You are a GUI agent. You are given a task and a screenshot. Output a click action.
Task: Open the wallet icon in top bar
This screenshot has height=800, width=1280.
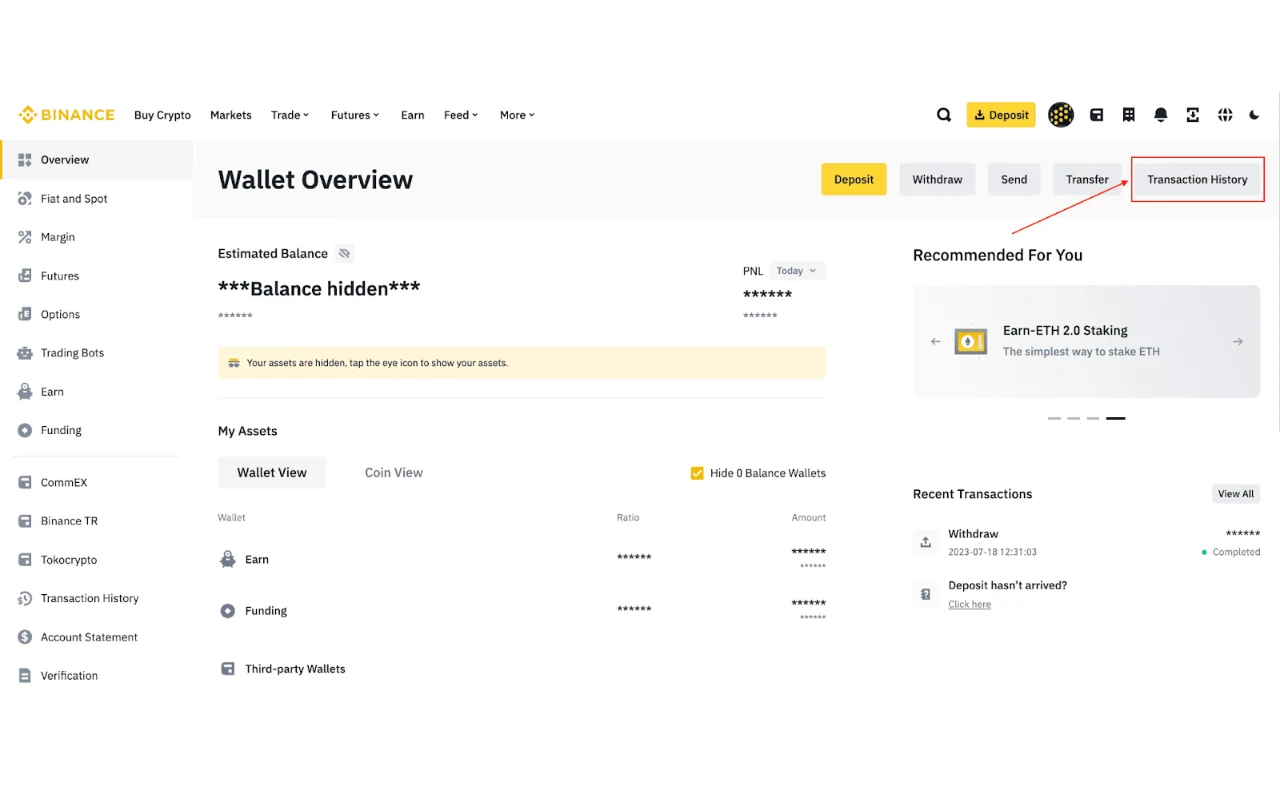pyautogui.click(x=1096, y=115)
